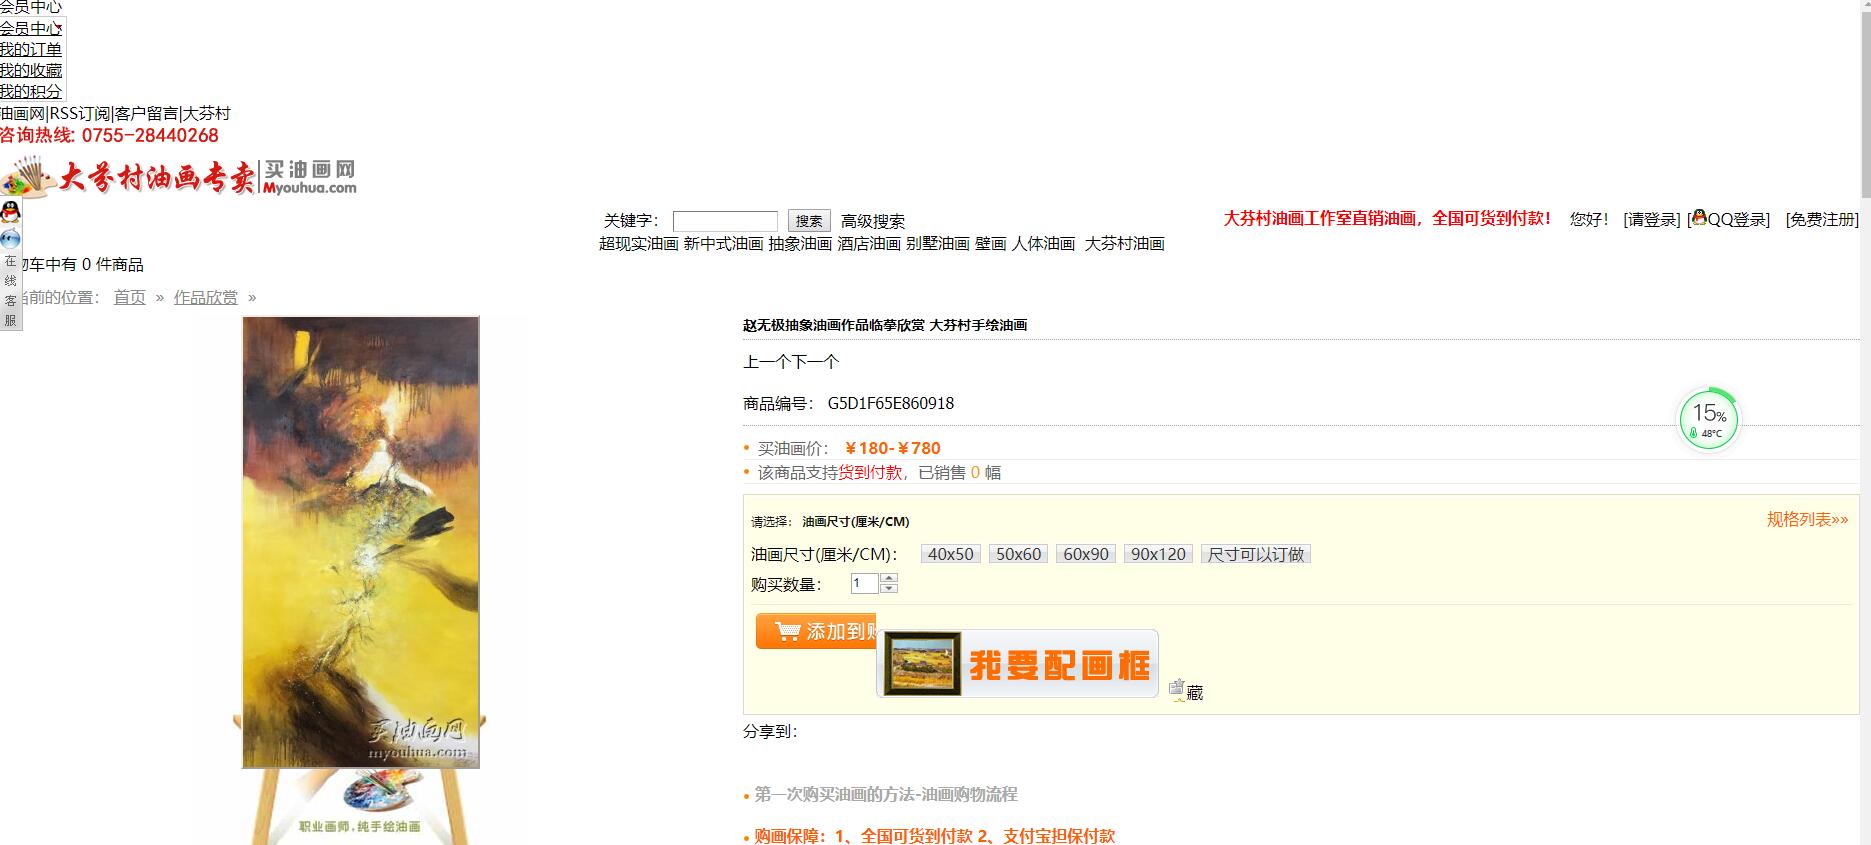Screen dimensions: 1871x845
Task: Open the 在线客服 vertical sidebar label
Action: [x=10, y=290]
